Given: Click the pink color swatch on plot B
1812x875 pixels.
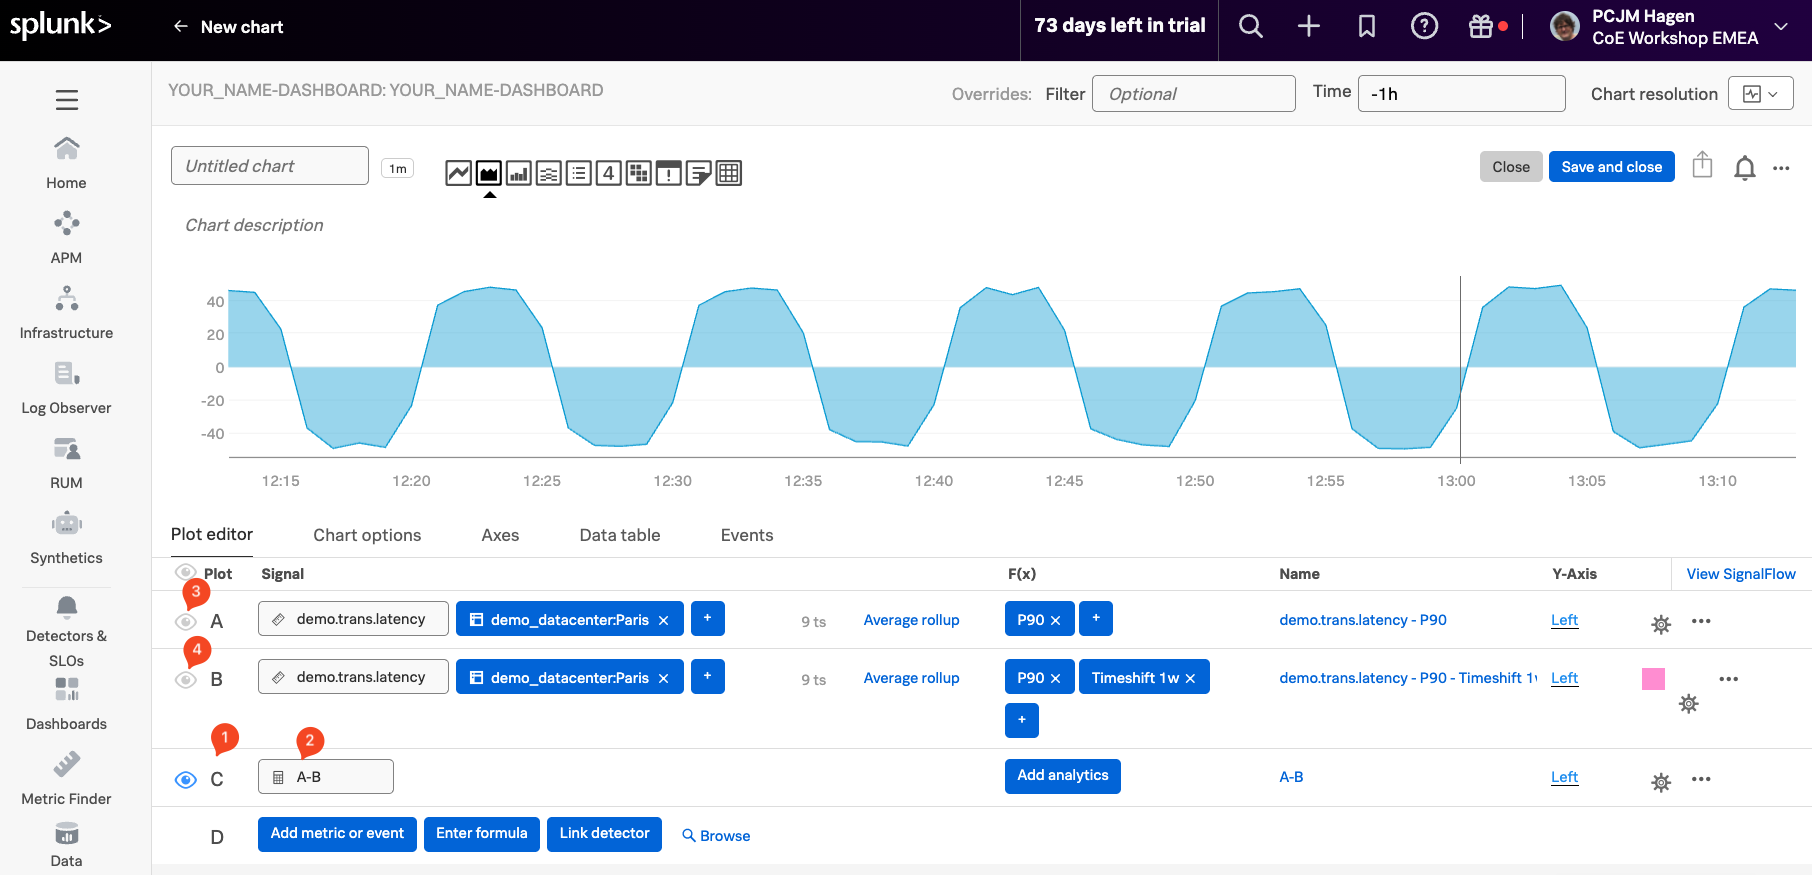Looking at the screenshot, I should point(1653,679).
